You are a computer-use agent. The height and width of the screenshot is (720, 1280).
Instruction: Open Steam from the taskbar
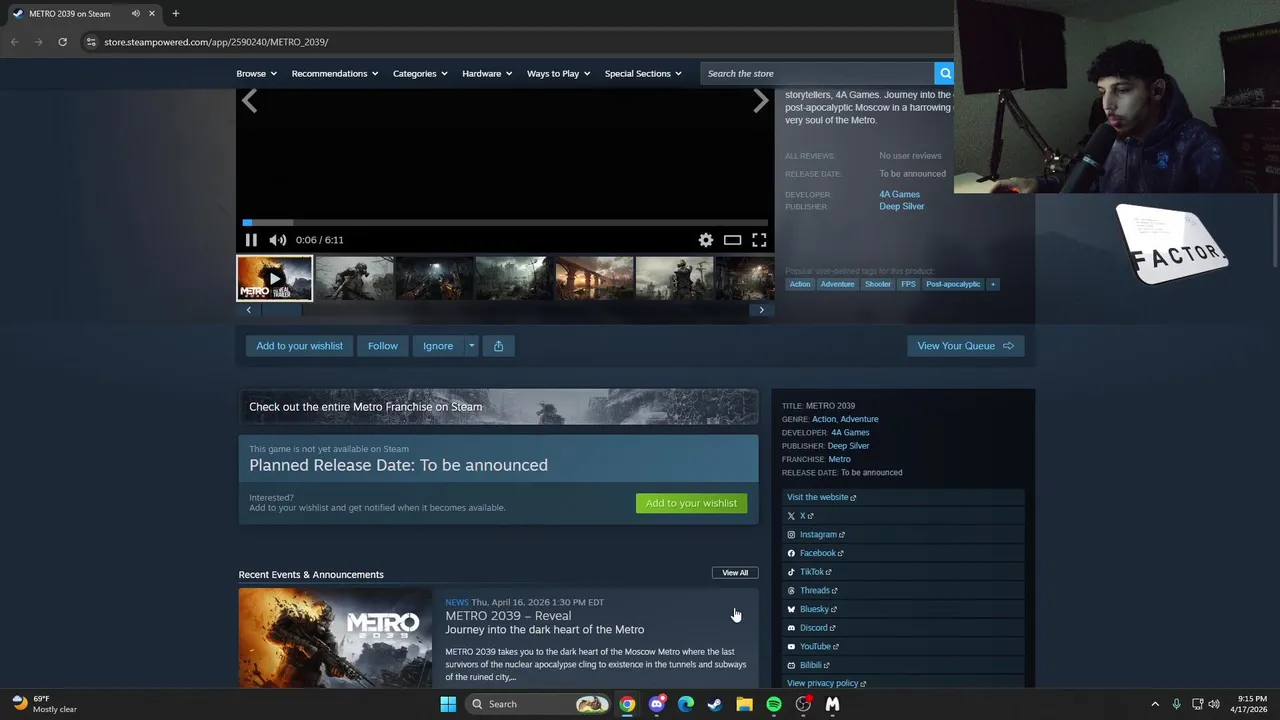coord(715,704)
